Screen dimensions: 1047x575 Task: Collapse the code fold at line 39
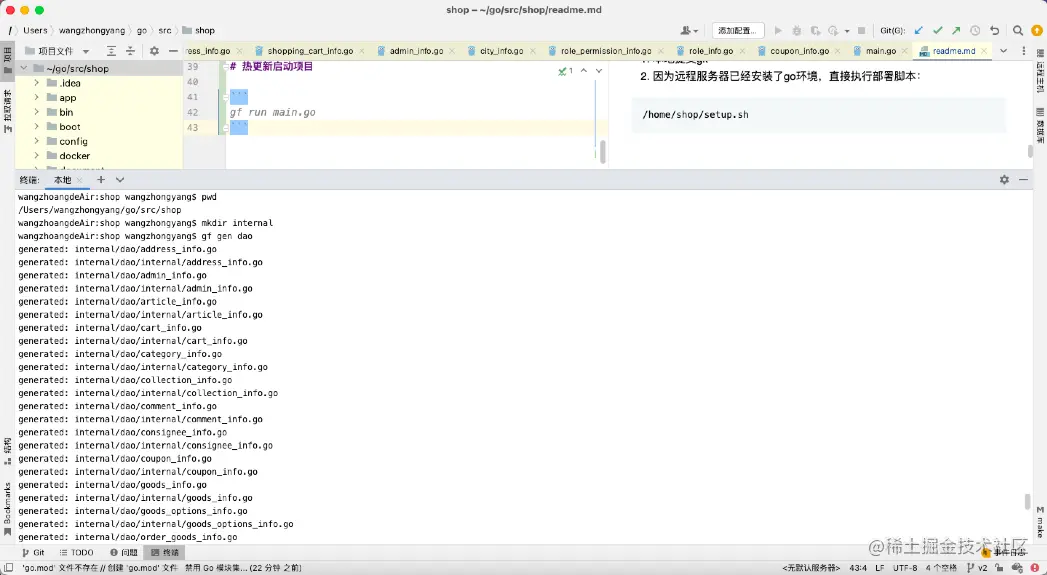pyautogui.click(x=224, y=67)
